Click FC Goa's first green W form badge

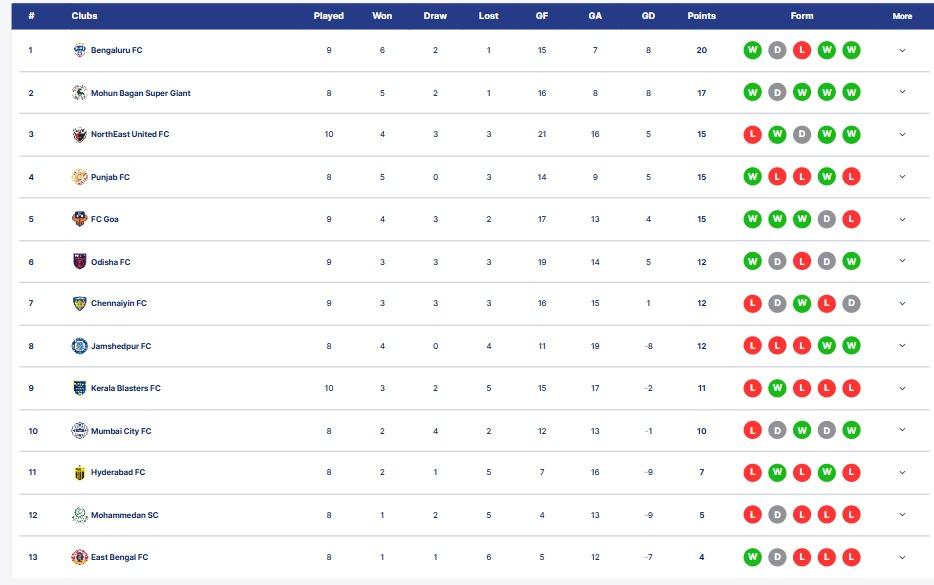coord(752,219)
